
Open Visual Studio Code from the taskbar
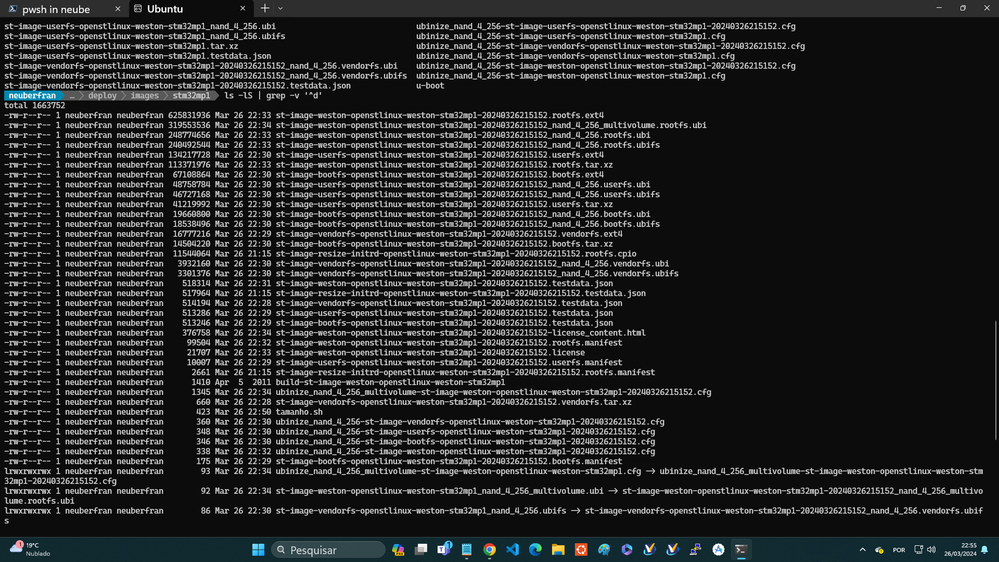[512, 549]
